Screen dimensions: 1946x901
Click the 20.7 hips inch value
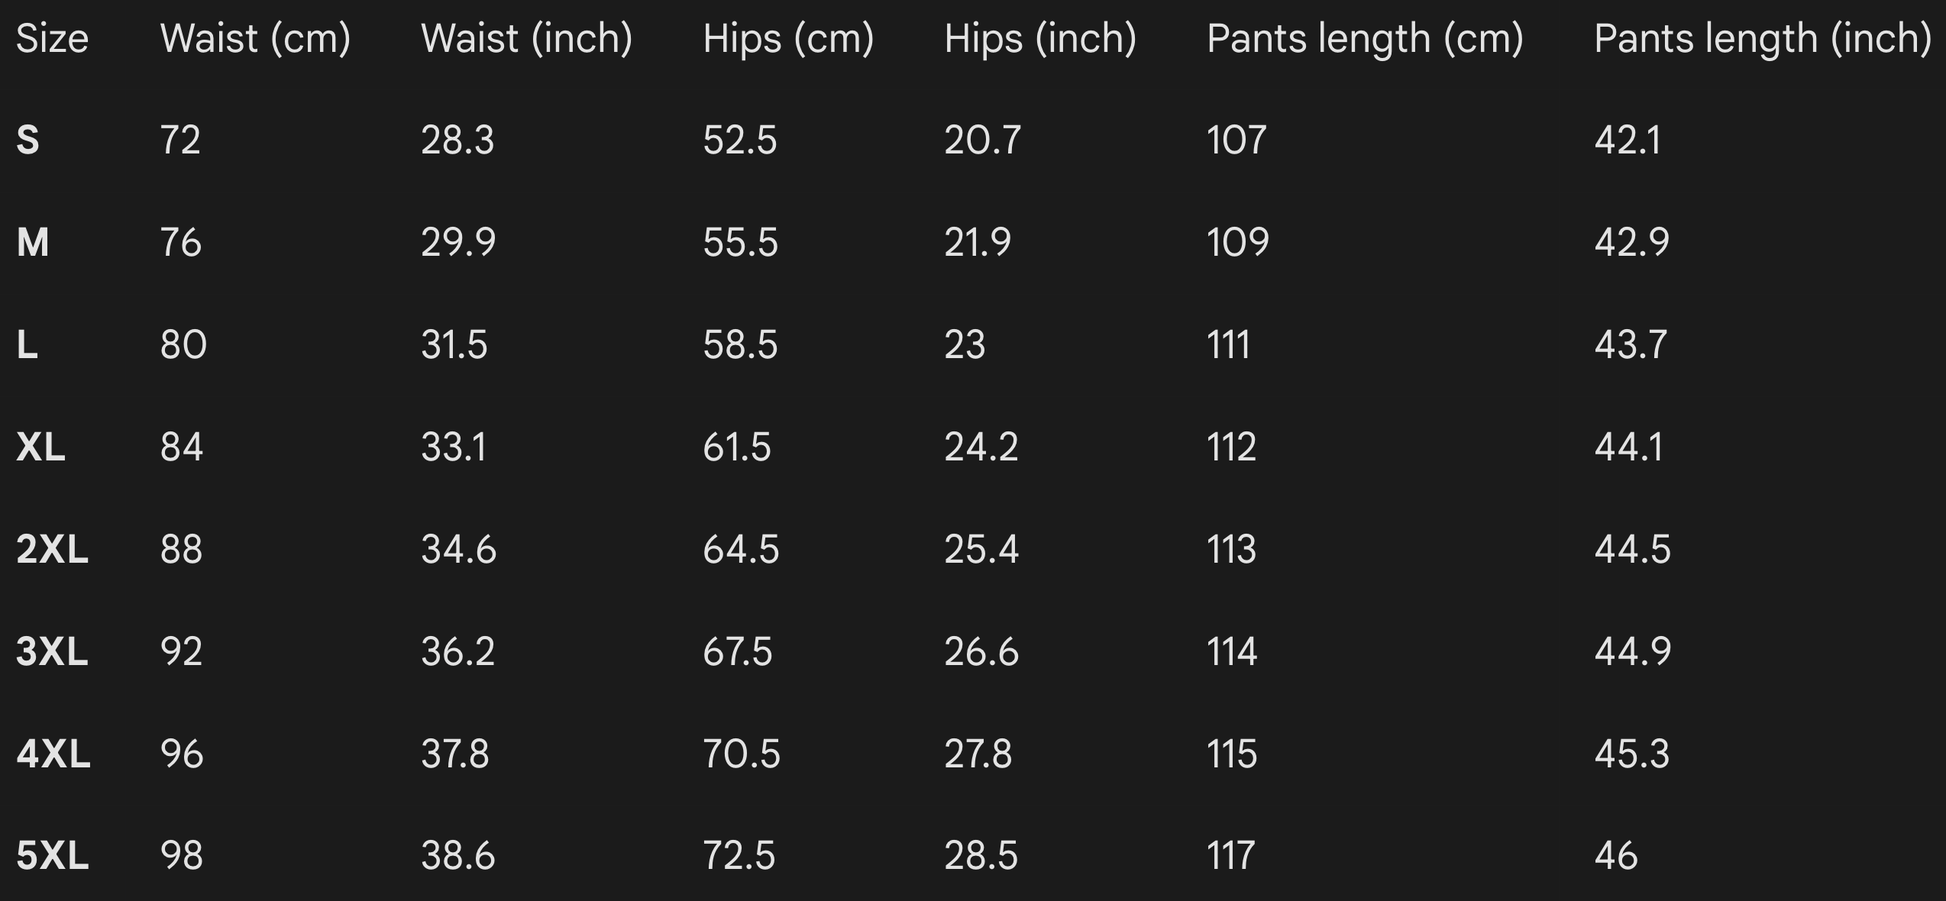coord(982,141)
